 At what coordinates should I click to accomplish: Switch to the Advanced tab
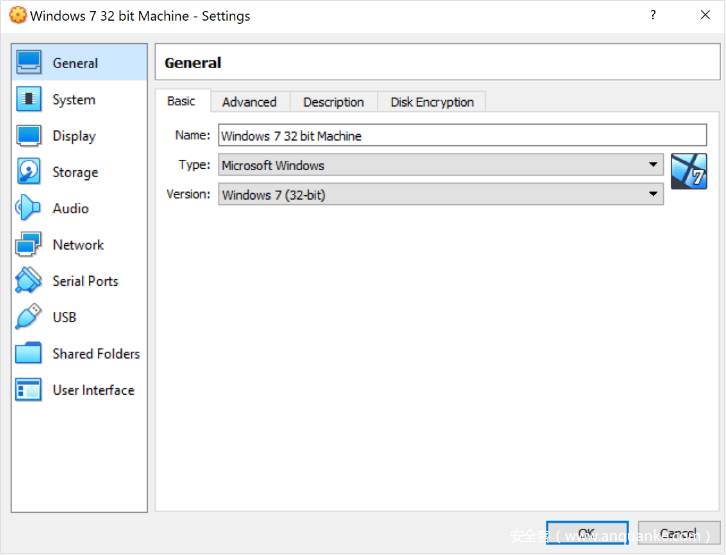point(249,102)
